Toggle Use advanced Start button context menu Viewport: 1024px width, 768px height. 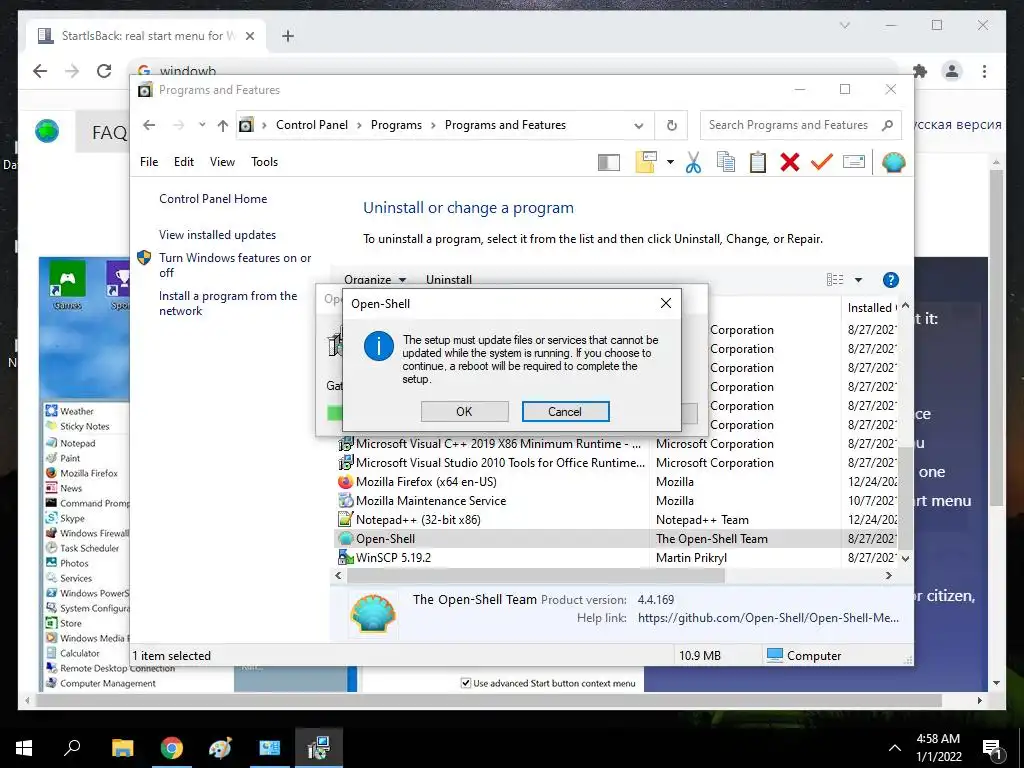466,683
